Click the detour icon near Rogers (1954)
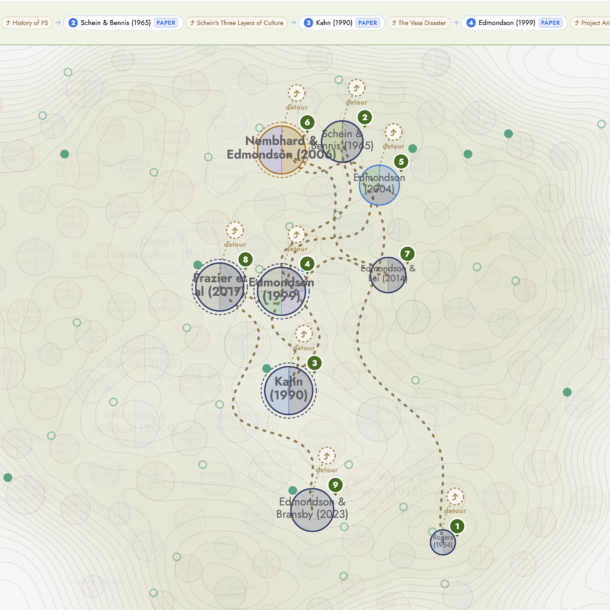This screenshot has height=610, width=610. (x=454, y=497)
